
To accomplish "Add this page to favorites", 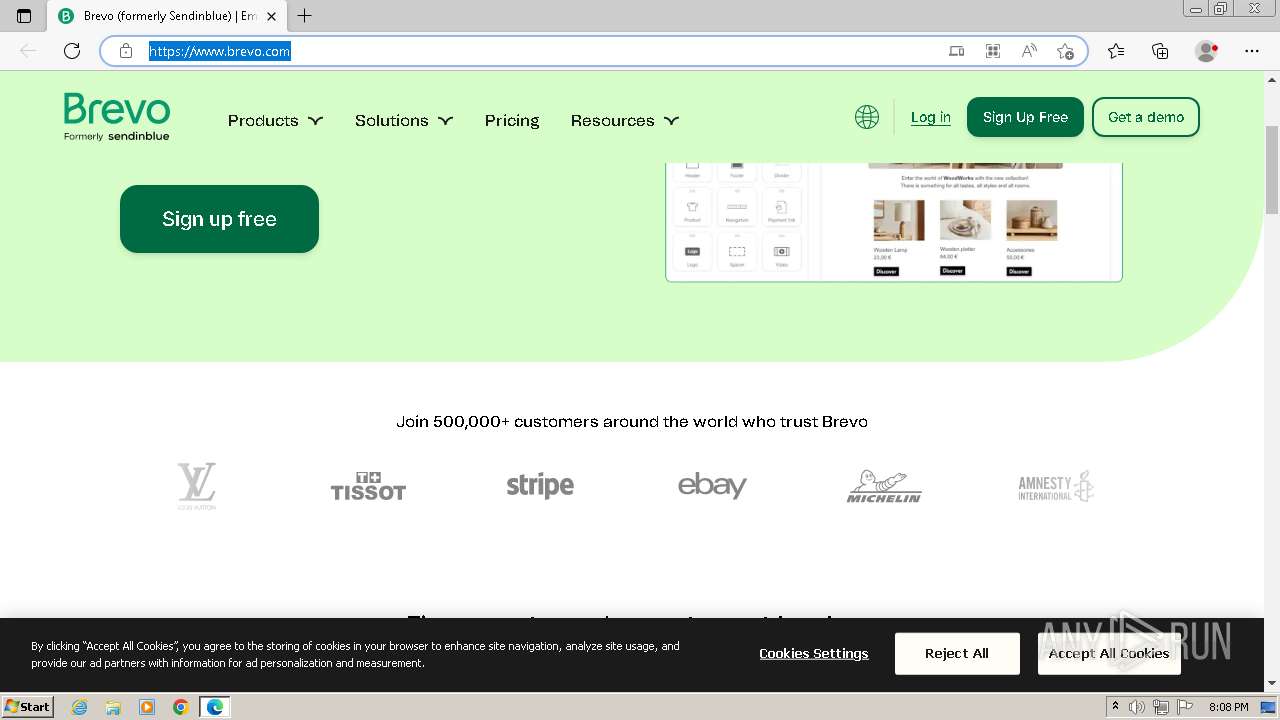I will (1065, 51).
